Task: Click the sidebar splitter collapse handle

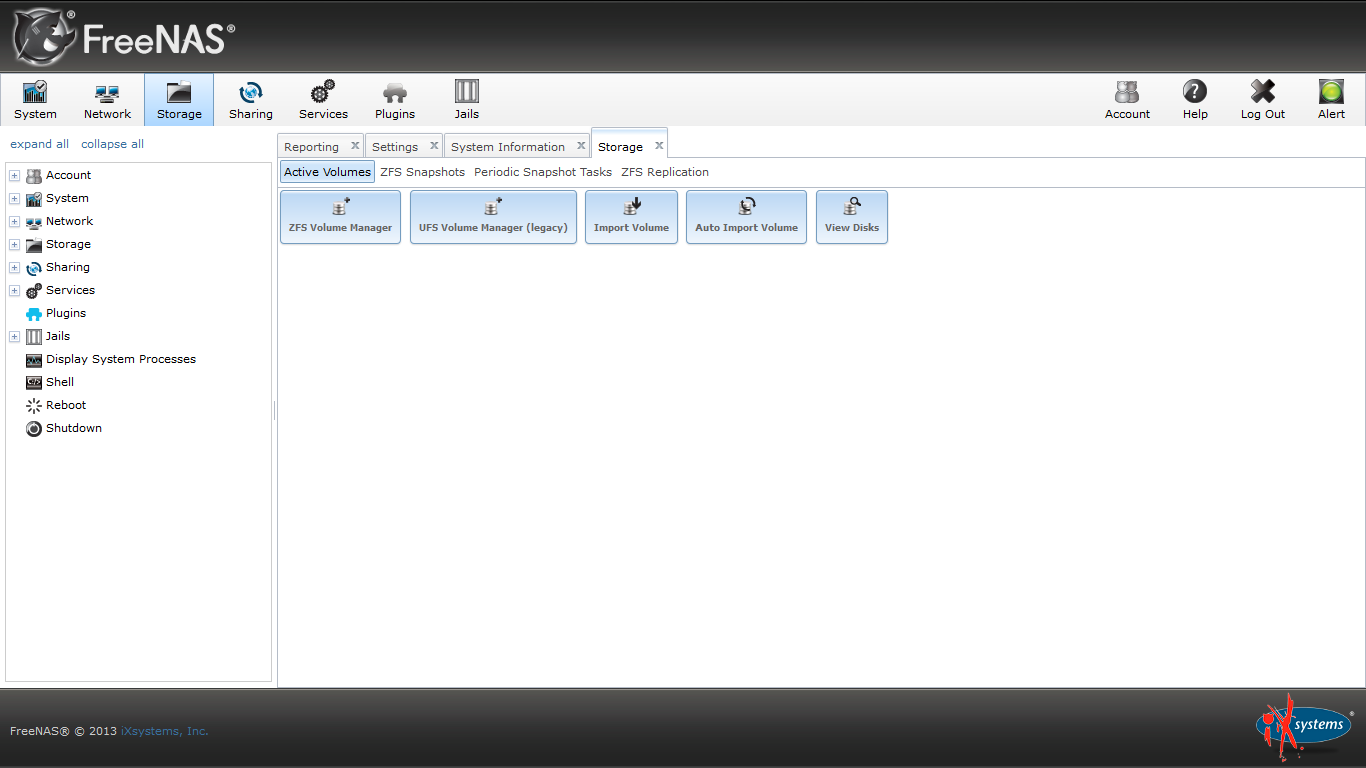Action: tap(275, 411)
